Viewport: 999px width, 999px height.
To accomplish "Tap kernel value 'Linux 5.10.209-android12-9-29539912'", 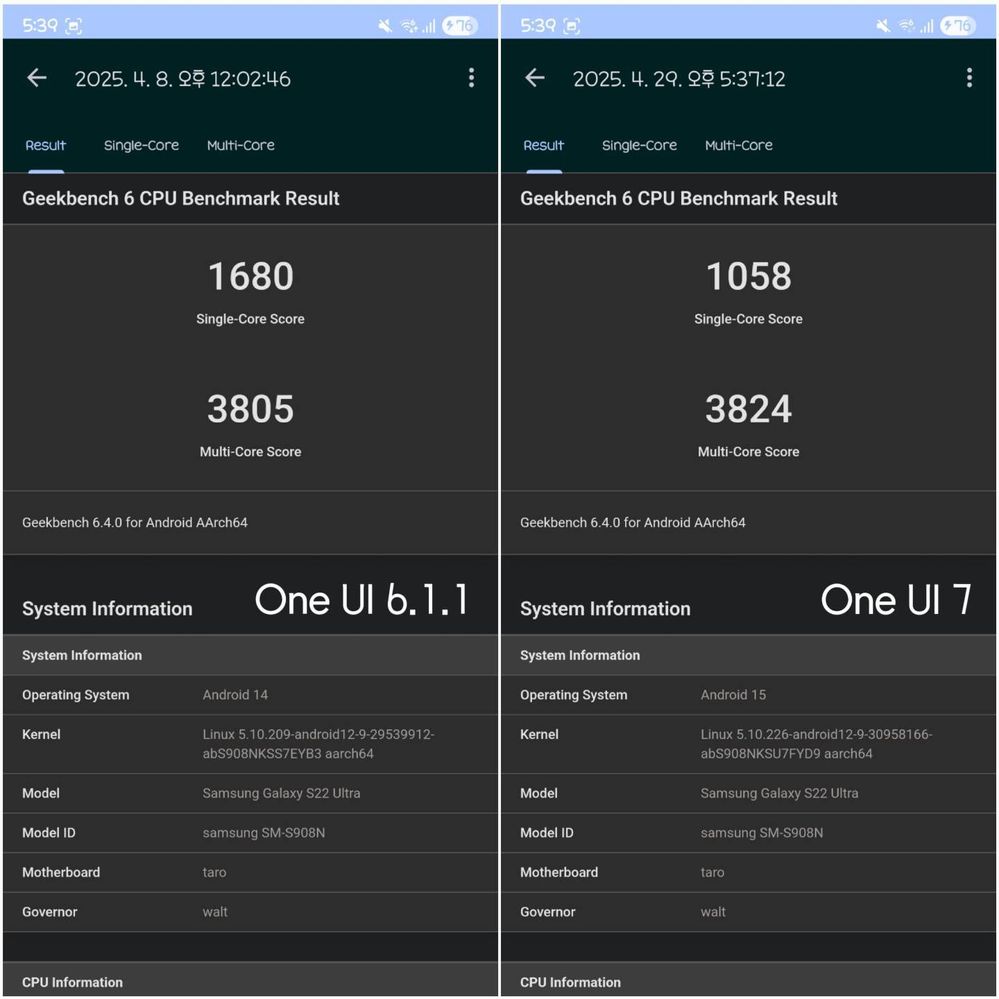I will point(319,735).
